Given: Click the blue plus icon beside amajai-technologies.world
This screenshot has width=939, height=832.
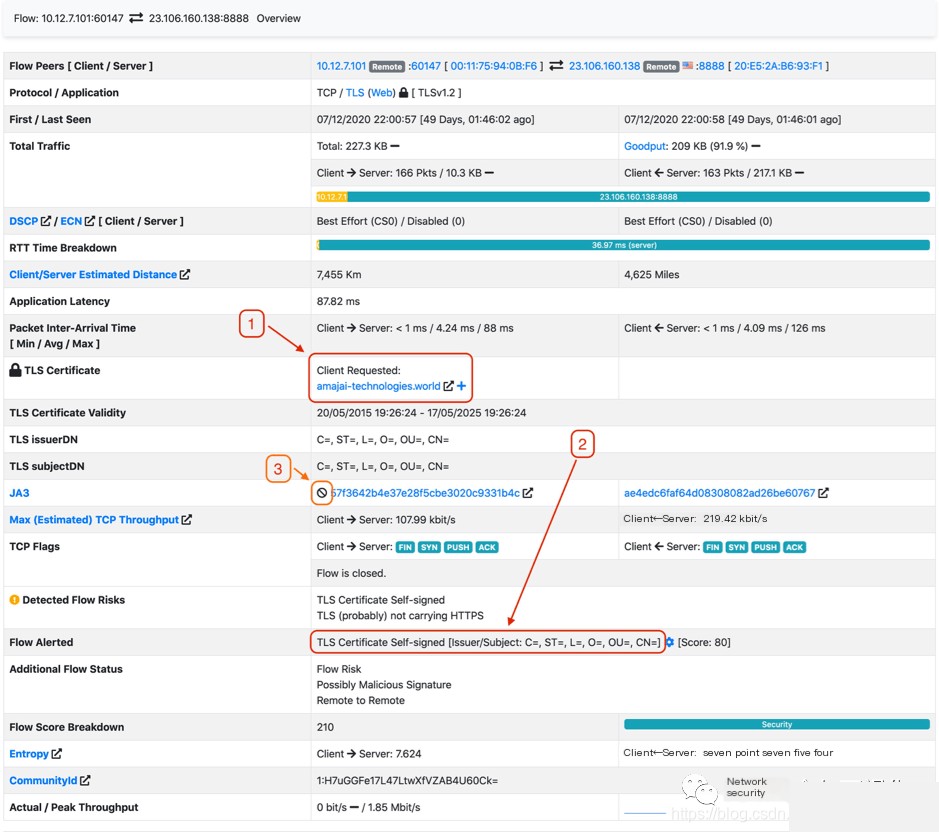Looking at the screenshot, I should [461, 386].
